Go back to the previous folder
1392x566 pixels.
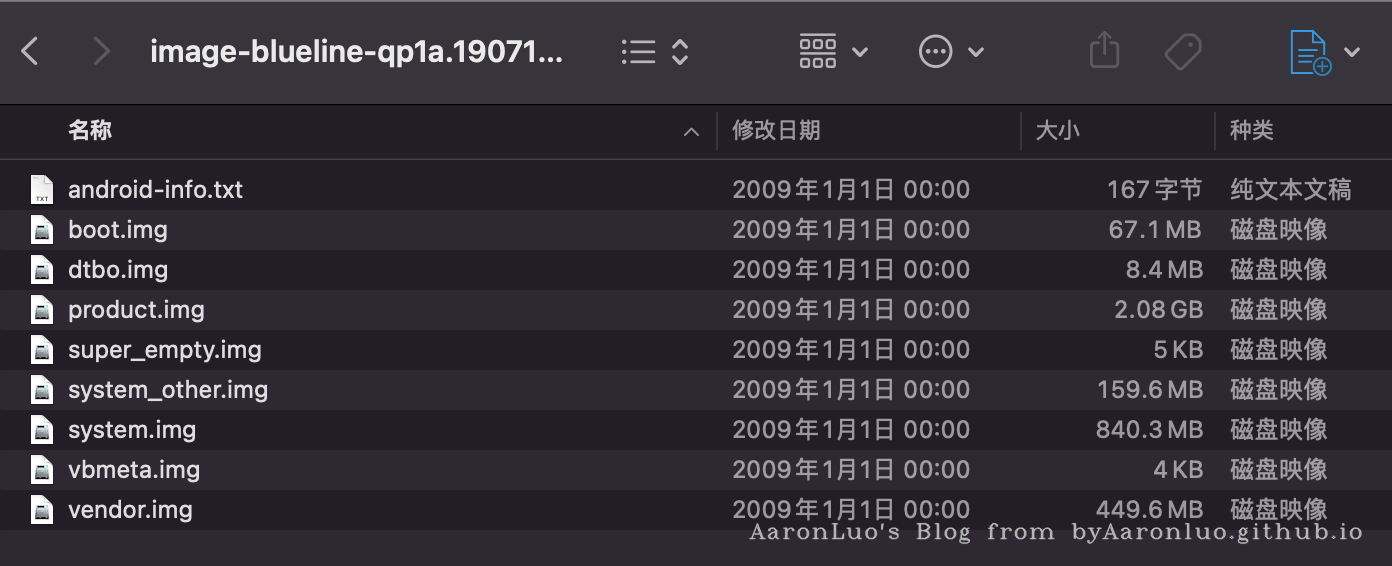point(30,52)
